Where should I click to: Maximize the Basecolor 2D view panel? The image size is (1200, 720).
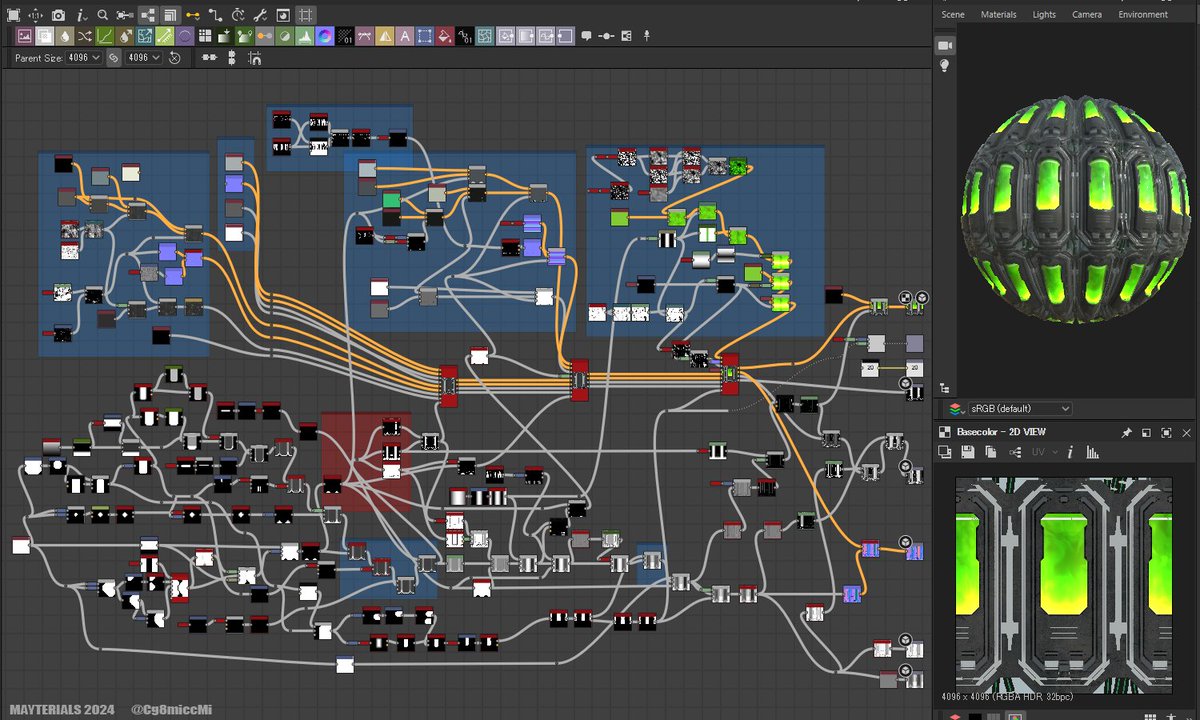point(1166,433)
